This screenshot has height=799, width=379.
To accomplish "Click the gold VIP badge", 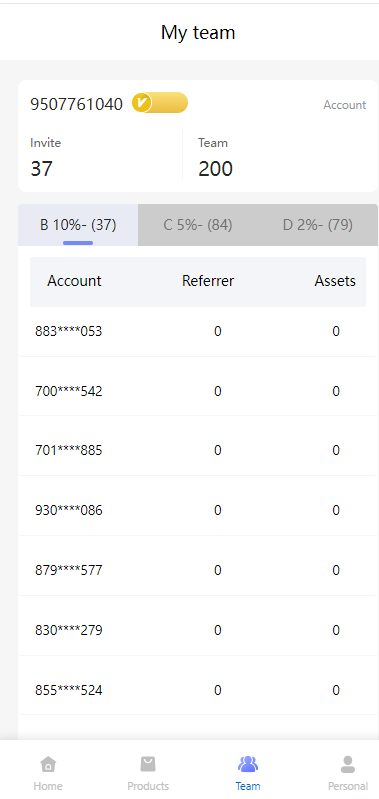I will point(160,103).
